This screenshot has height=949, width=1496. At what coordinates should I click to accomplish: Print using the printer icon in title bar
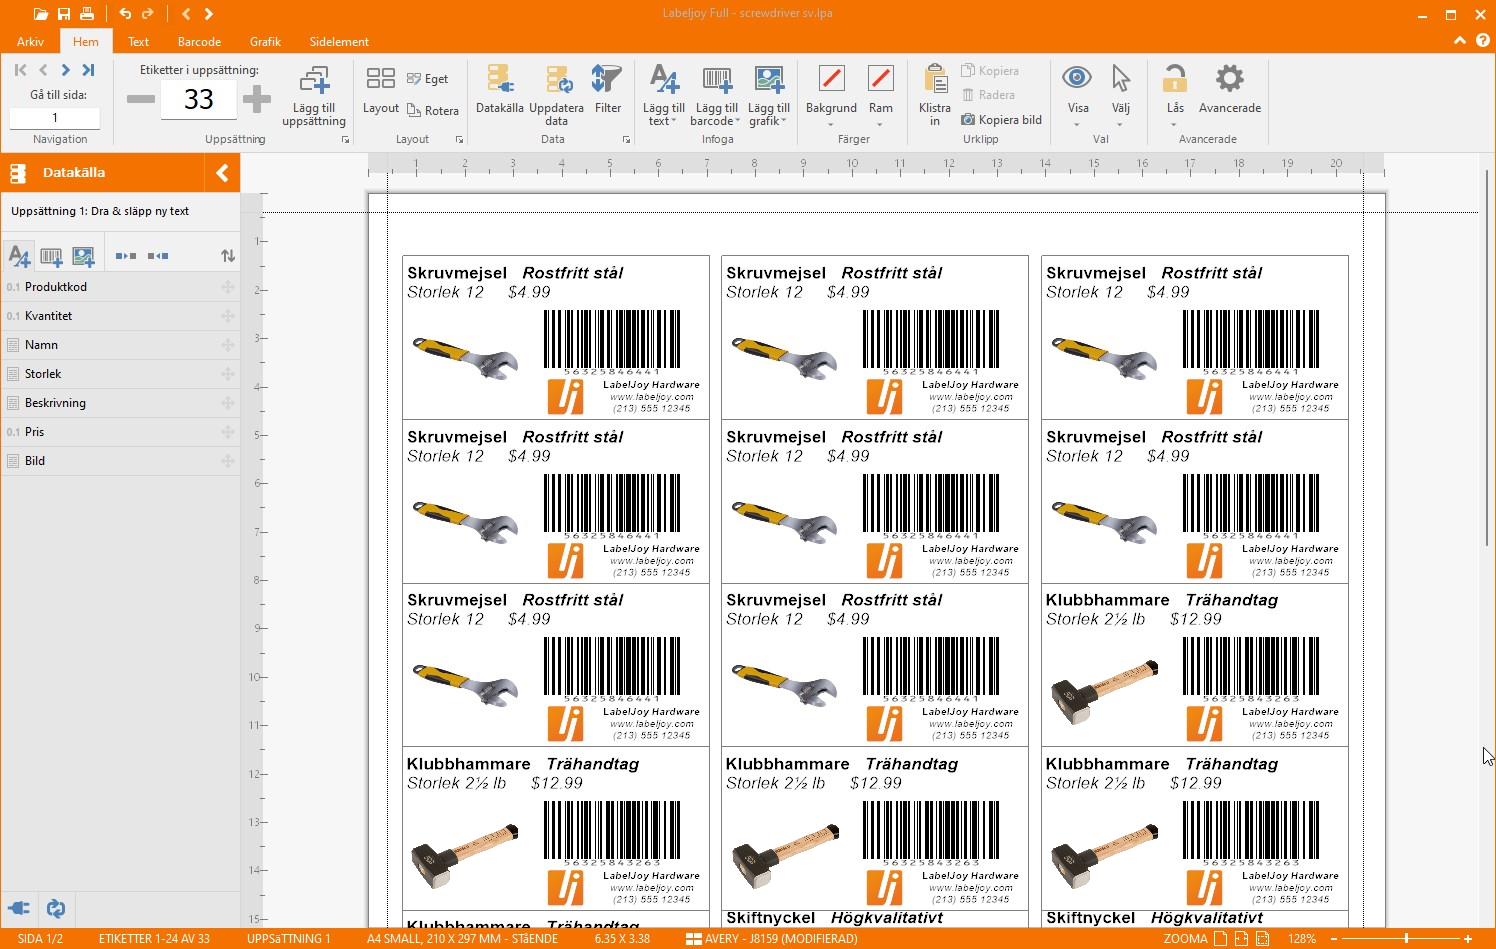pyautogui.click(x=87, y=14)
